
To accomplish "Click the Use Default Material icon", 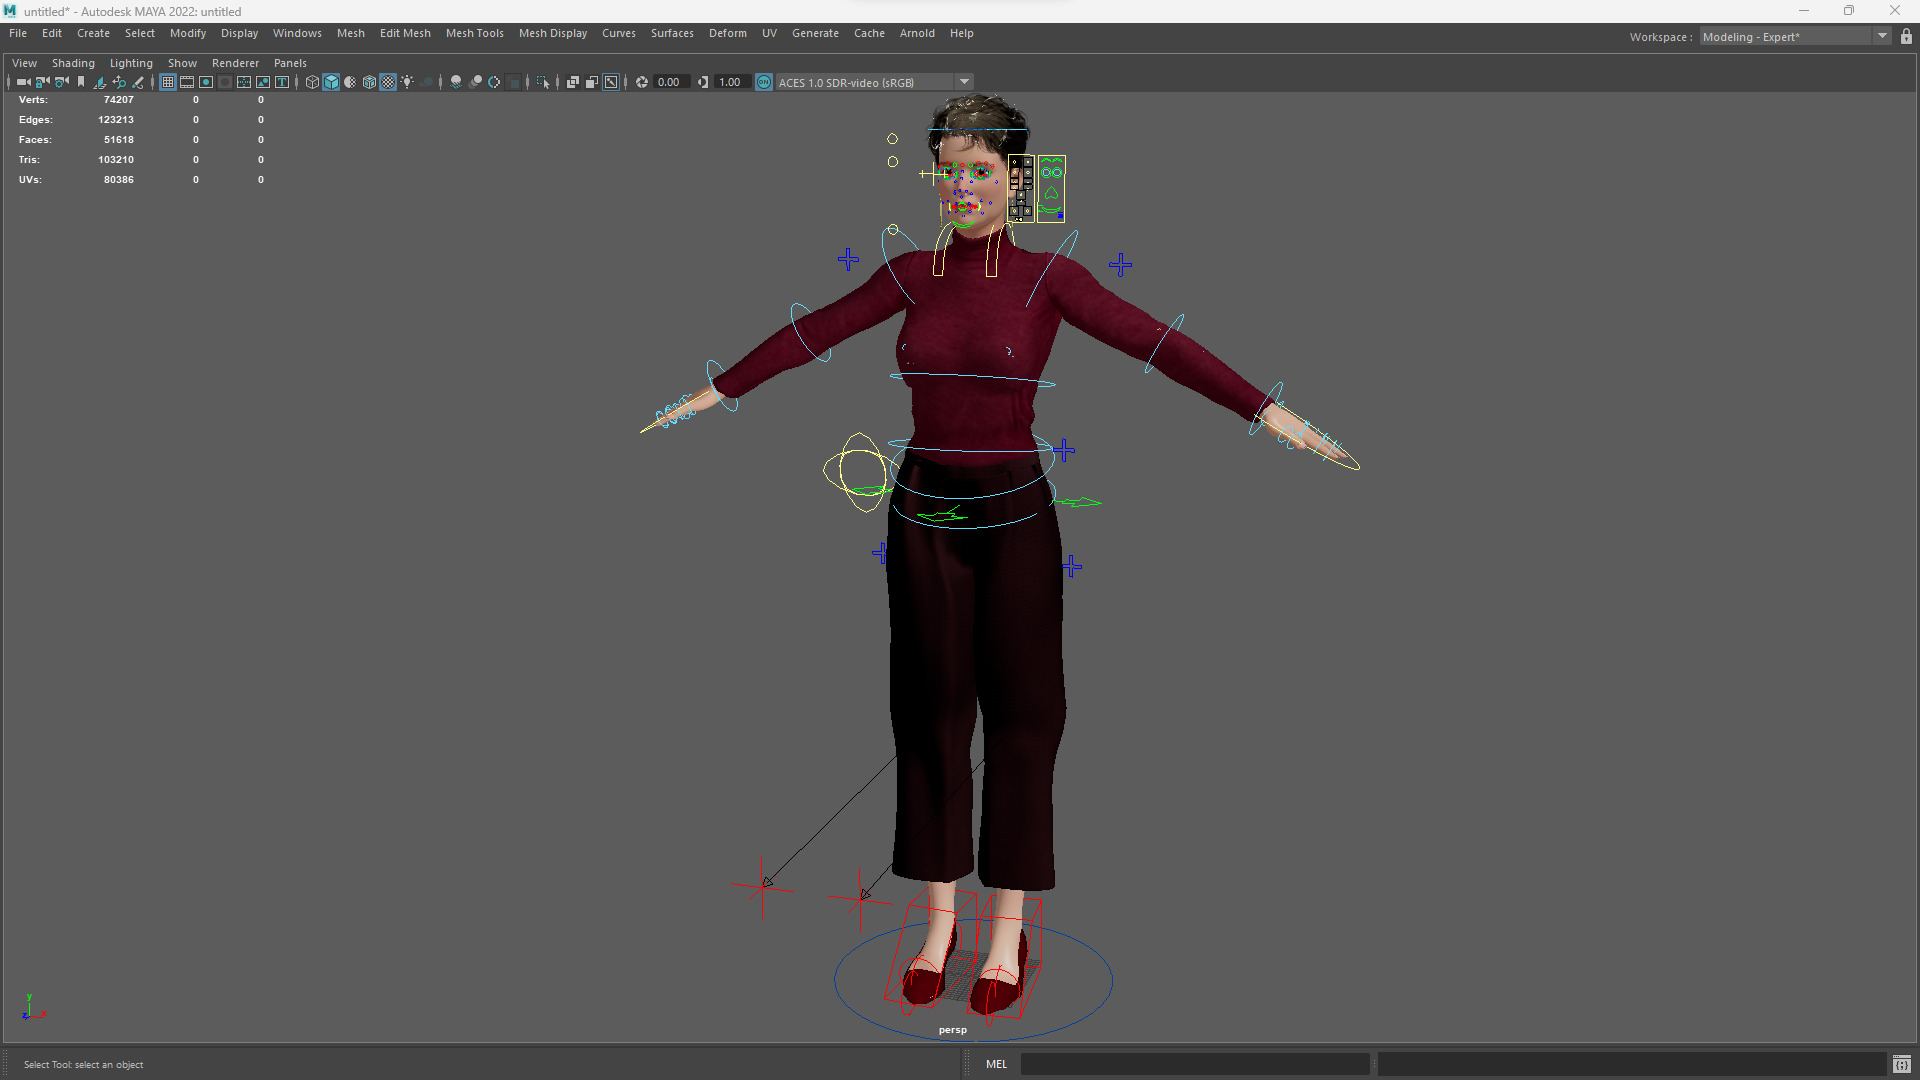I will pos(350,82).
